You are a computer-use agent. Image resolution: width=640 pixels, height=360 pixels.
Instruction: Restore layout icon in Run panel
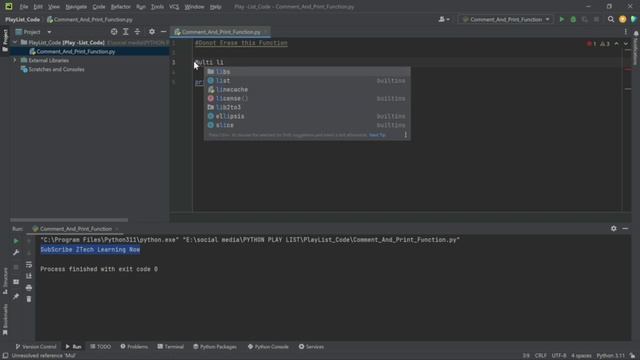16,282
